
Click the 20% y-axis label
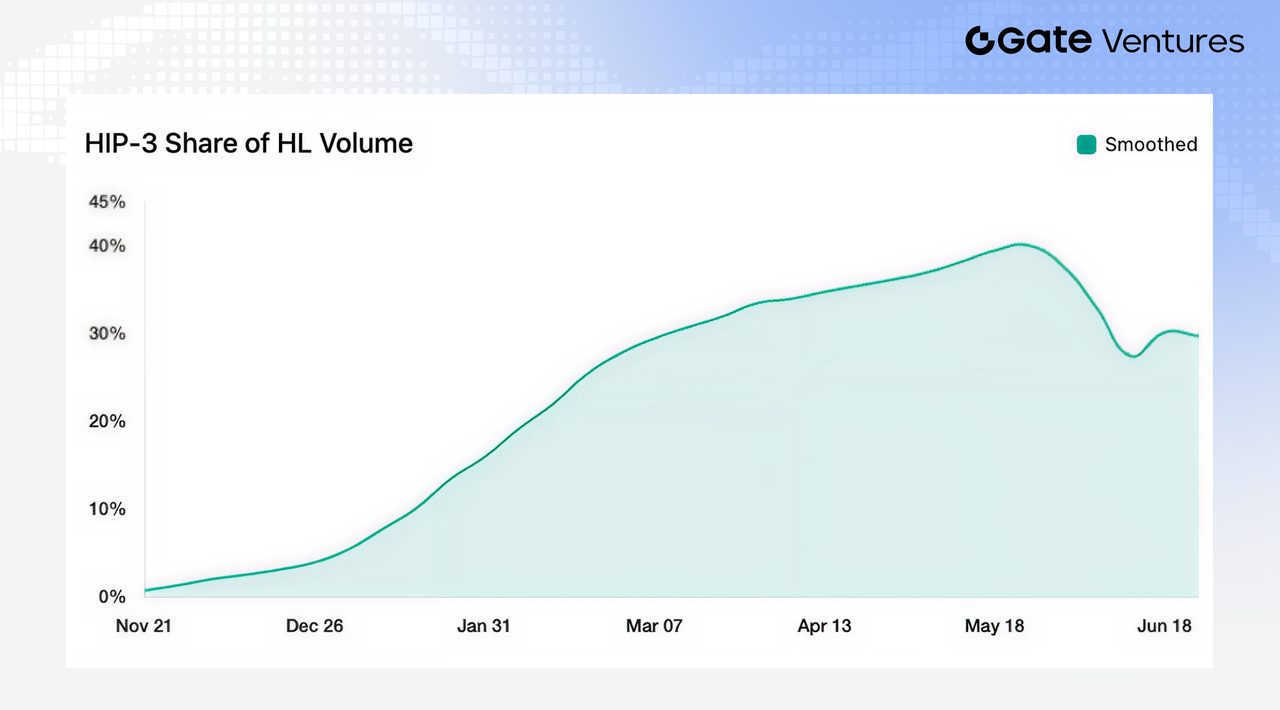pyautogui.click(x=107, y=422)
